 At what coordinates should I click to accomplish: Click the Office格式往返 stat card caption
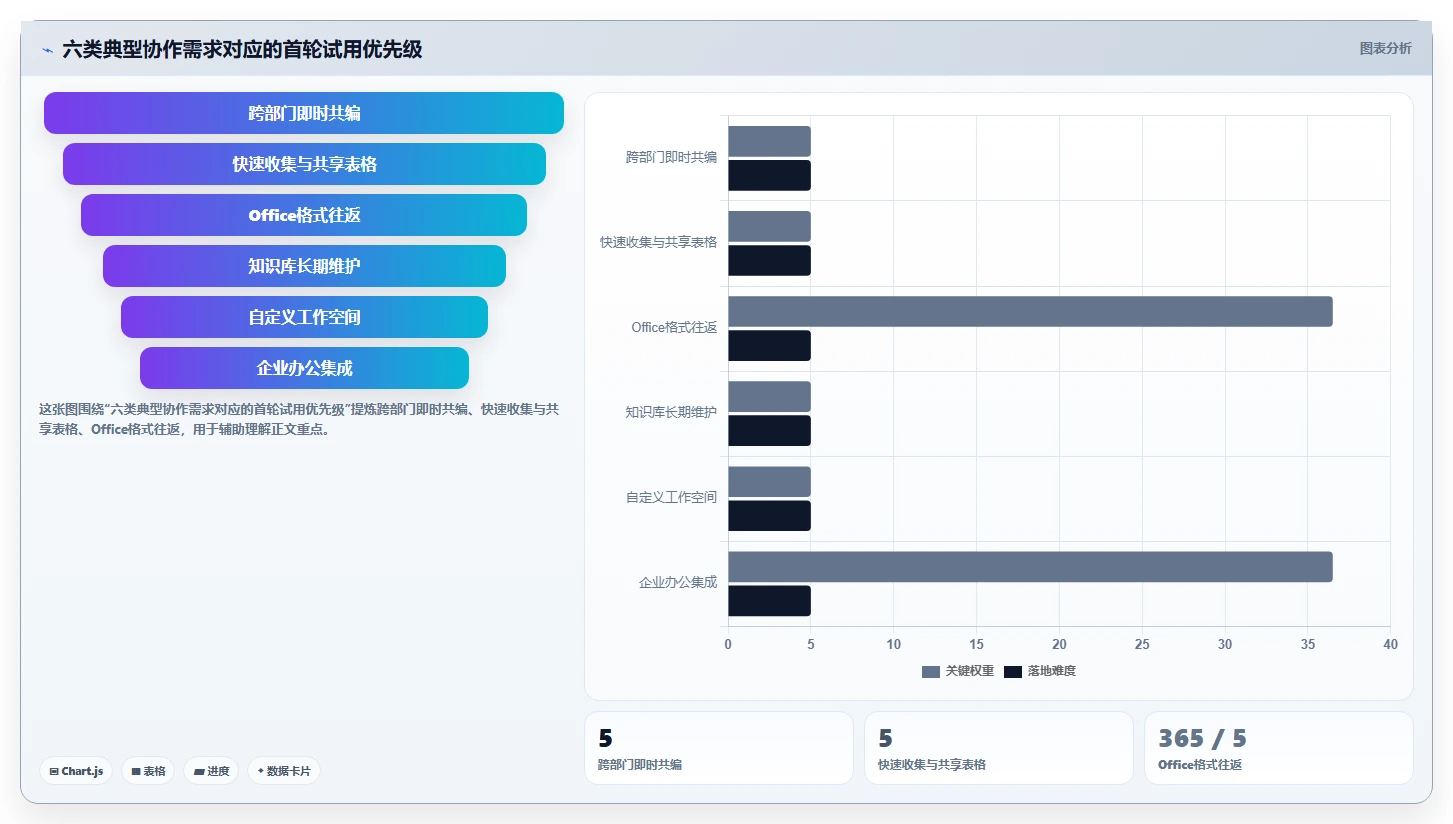point(1200,765)
